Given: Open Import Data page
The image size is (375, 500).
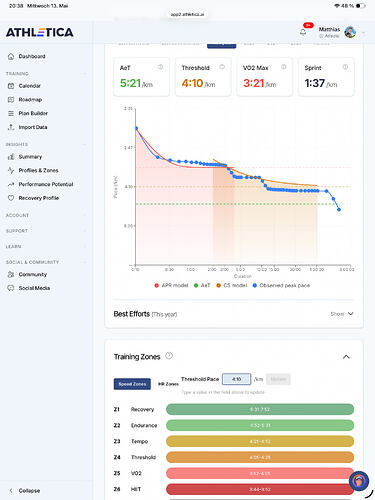Looking at the screenshot, I should click(33, 127).
